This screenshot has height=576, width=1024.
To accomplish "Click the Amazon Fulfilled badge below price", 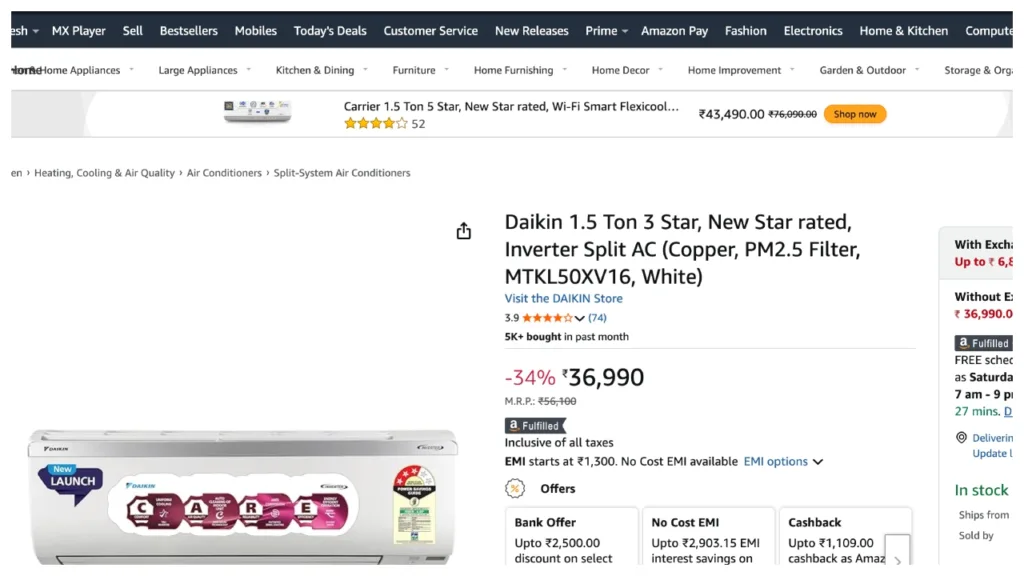I will (535, 425).
